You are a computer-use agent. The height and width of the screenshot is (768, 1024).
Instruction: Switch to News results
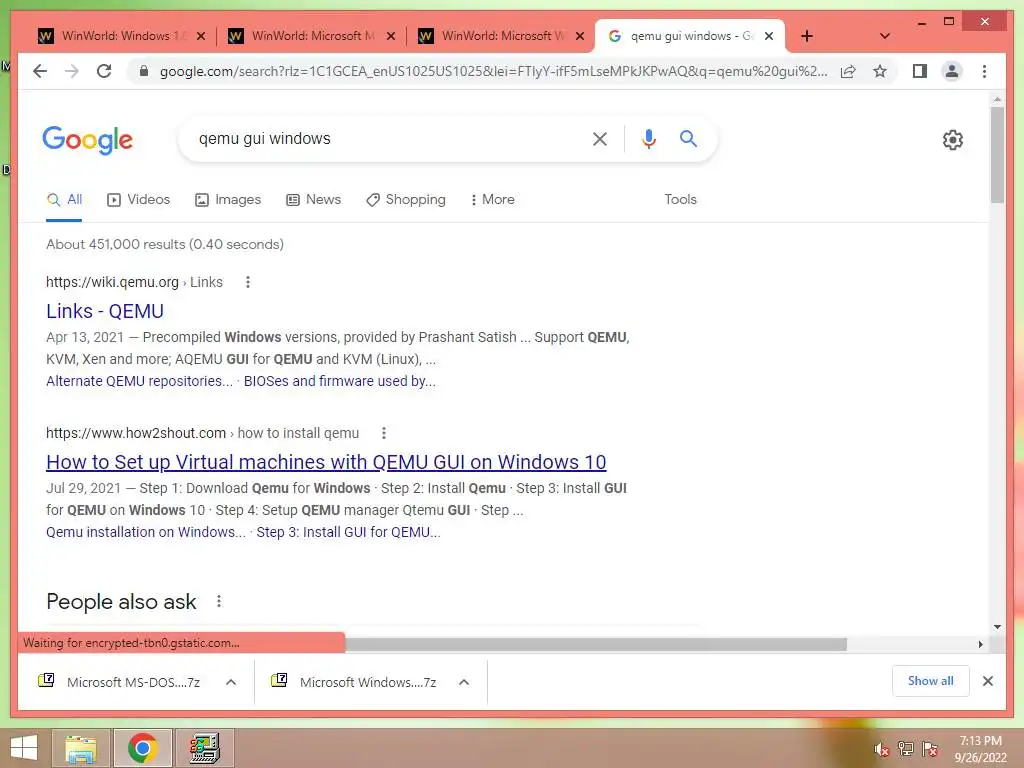pos(313,200)
